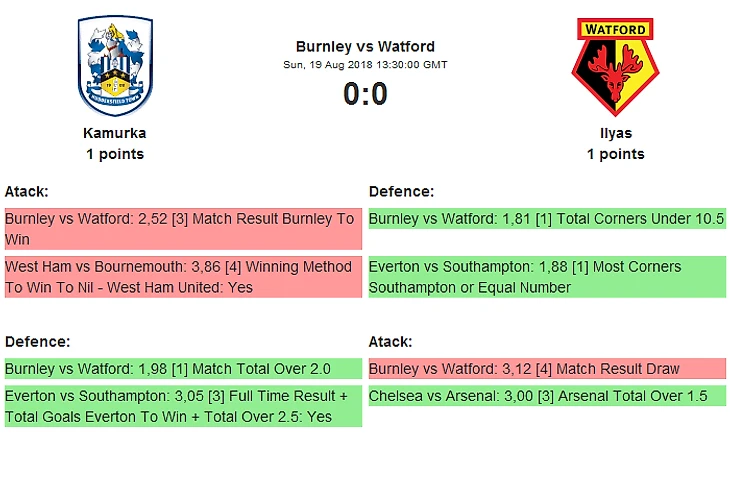The height and width of the screenshot is (480, 730).
Task: Select the Ilyas player name
Action: point(615,133)
